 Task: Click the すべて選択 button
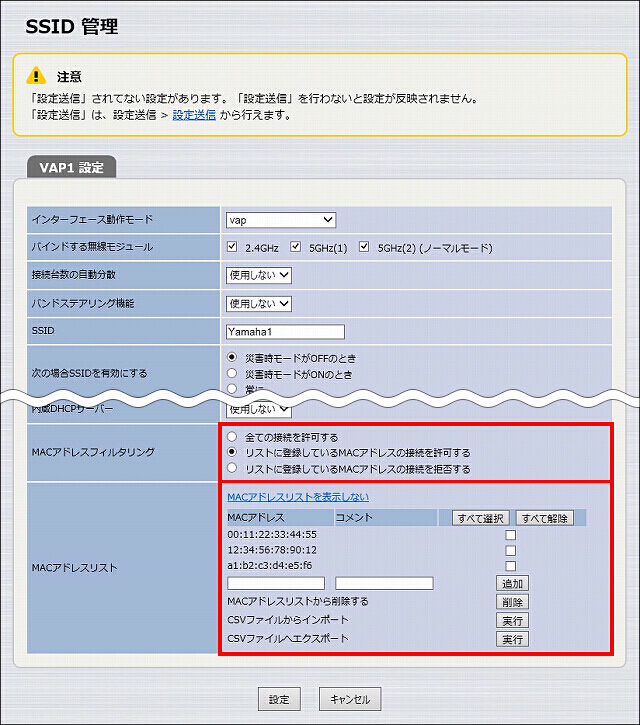click(x=480, y=518)
